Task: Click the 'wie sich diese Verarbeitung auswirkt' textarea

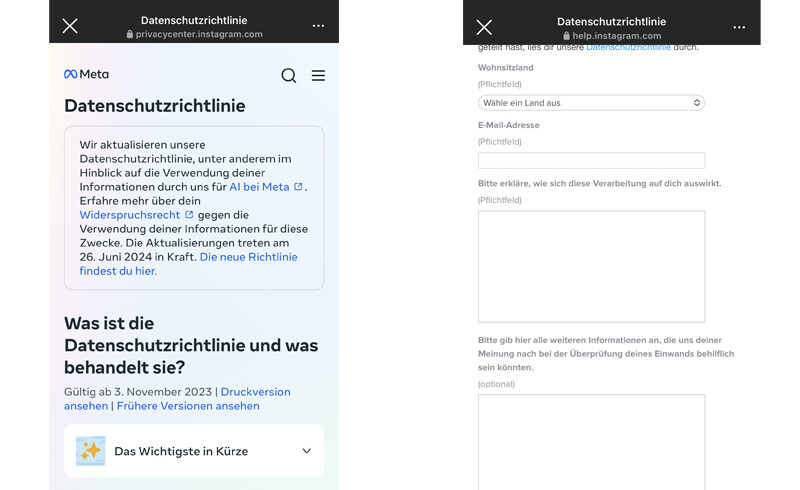Action: pos(591,266)
